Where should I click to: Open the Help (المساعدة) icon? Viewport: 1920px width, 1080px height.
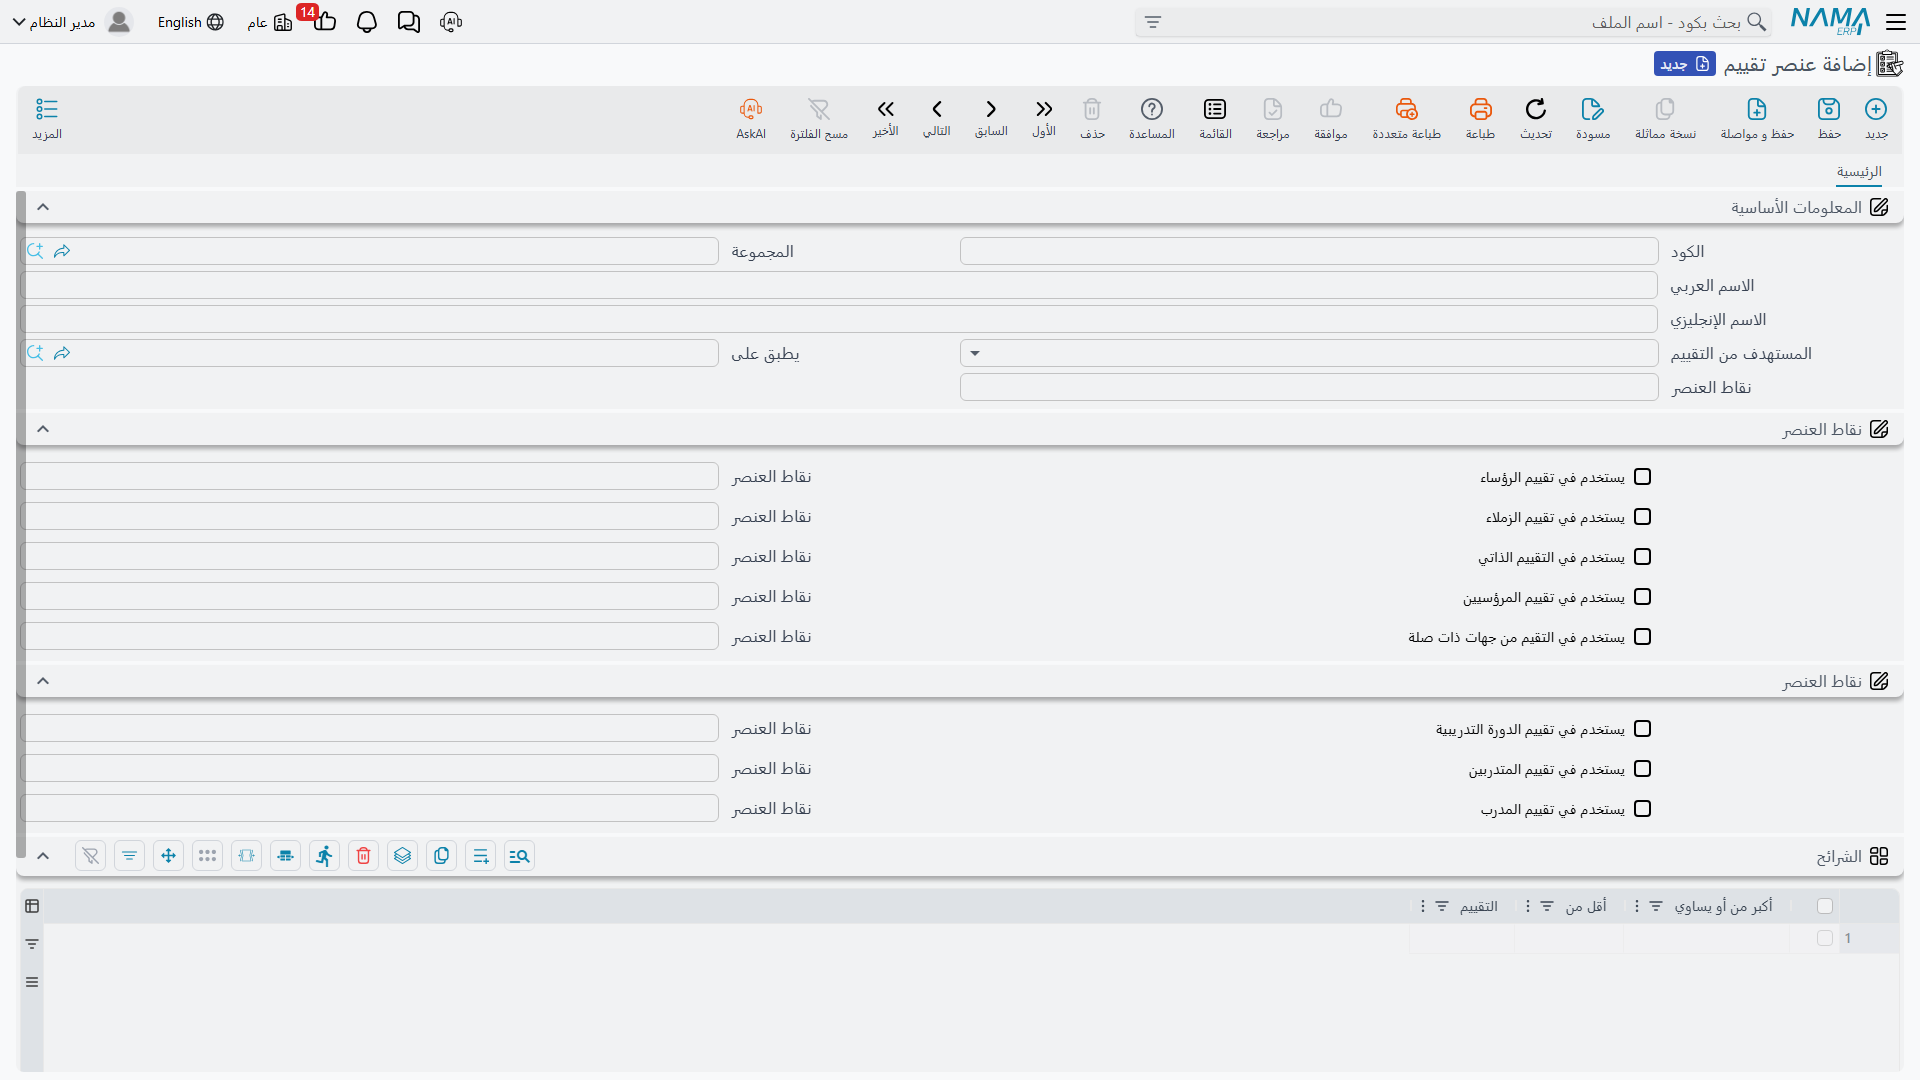tap(1152, 109)
